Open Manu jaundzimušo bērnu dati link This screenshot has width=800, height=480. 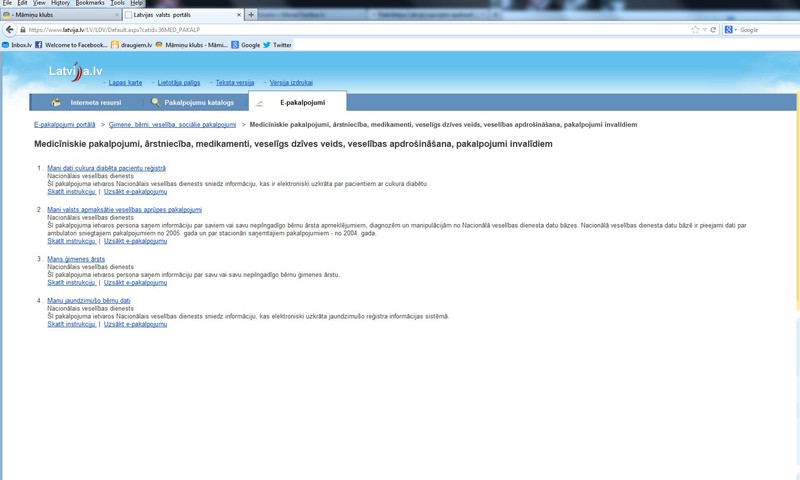click(x=88, y=300)
